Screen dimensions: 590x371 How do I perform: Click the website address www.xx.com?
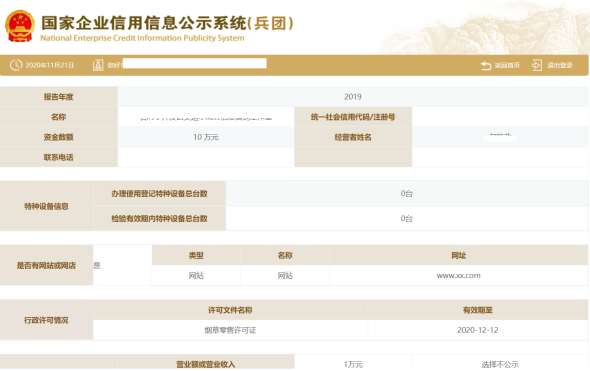pyautogui.click(x=459, y=276)
